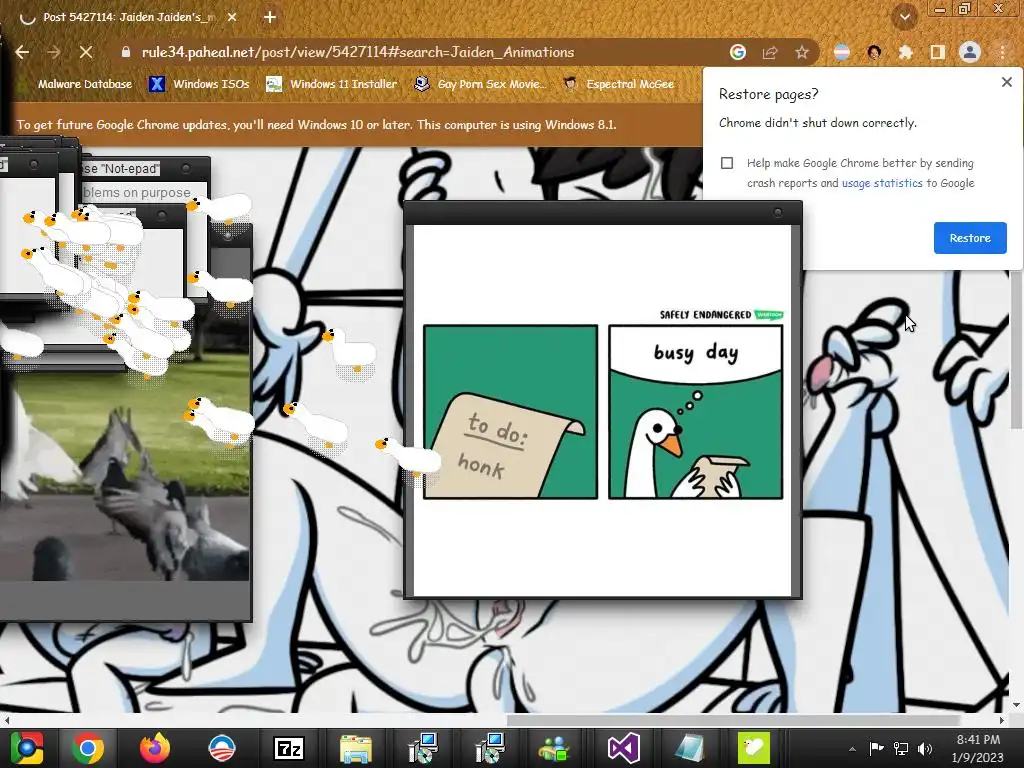Launch Firefox from the taskbar
The image size is (1024, 768).
155,748
